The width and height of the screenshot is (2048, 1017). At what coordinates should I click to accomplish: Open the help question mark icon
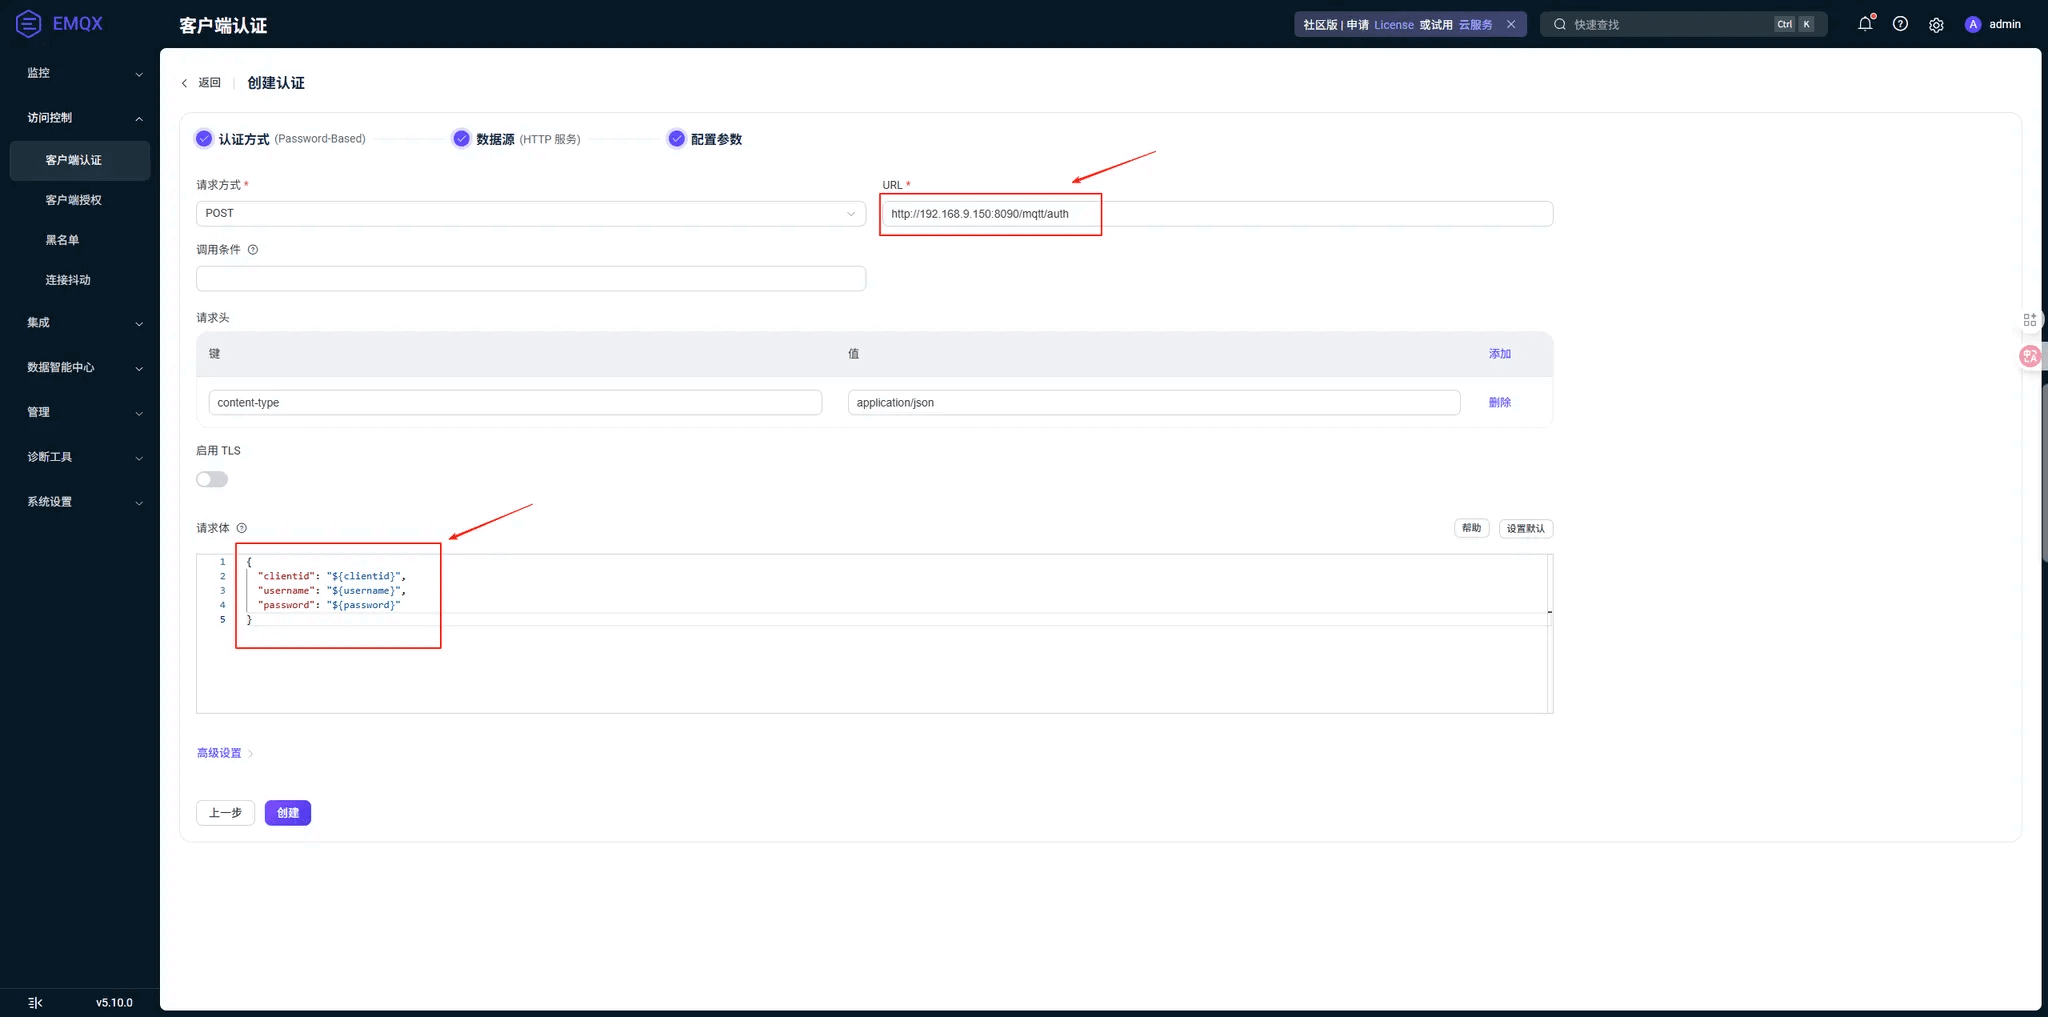point(1900,24)
